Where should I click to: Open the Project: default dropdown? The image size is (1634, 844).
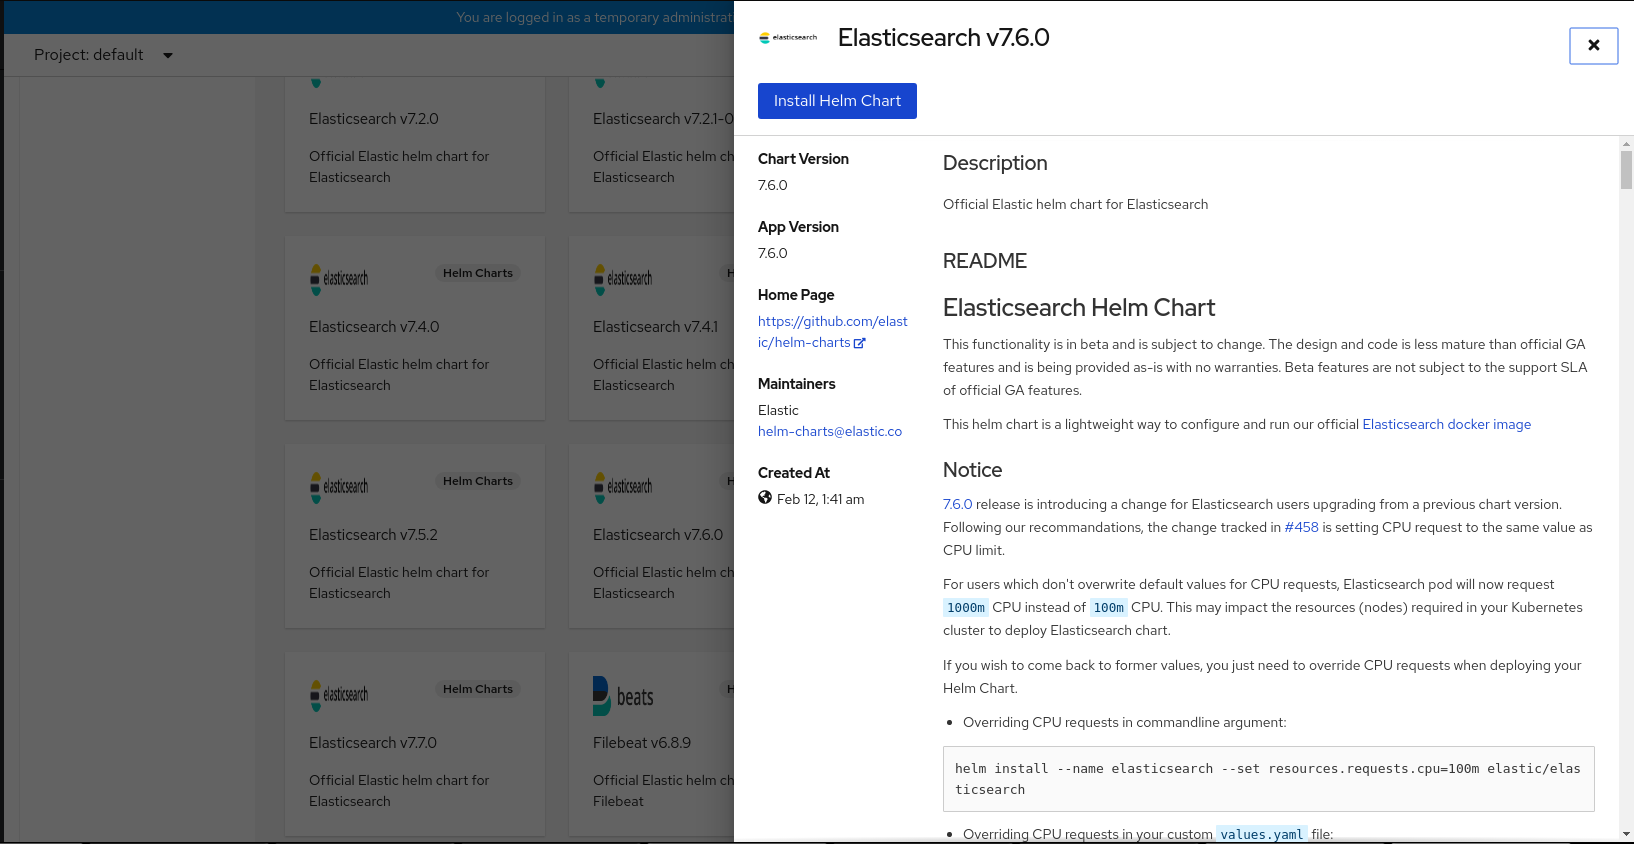pyautogui.click(x=103, y=55)
